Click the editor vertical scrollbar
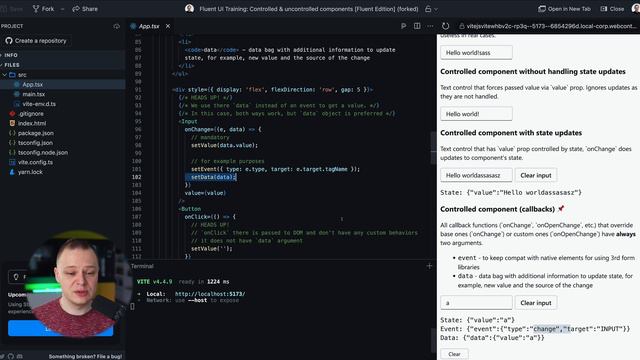The height and width of the screenshot is (360, 640). [433, 148]
